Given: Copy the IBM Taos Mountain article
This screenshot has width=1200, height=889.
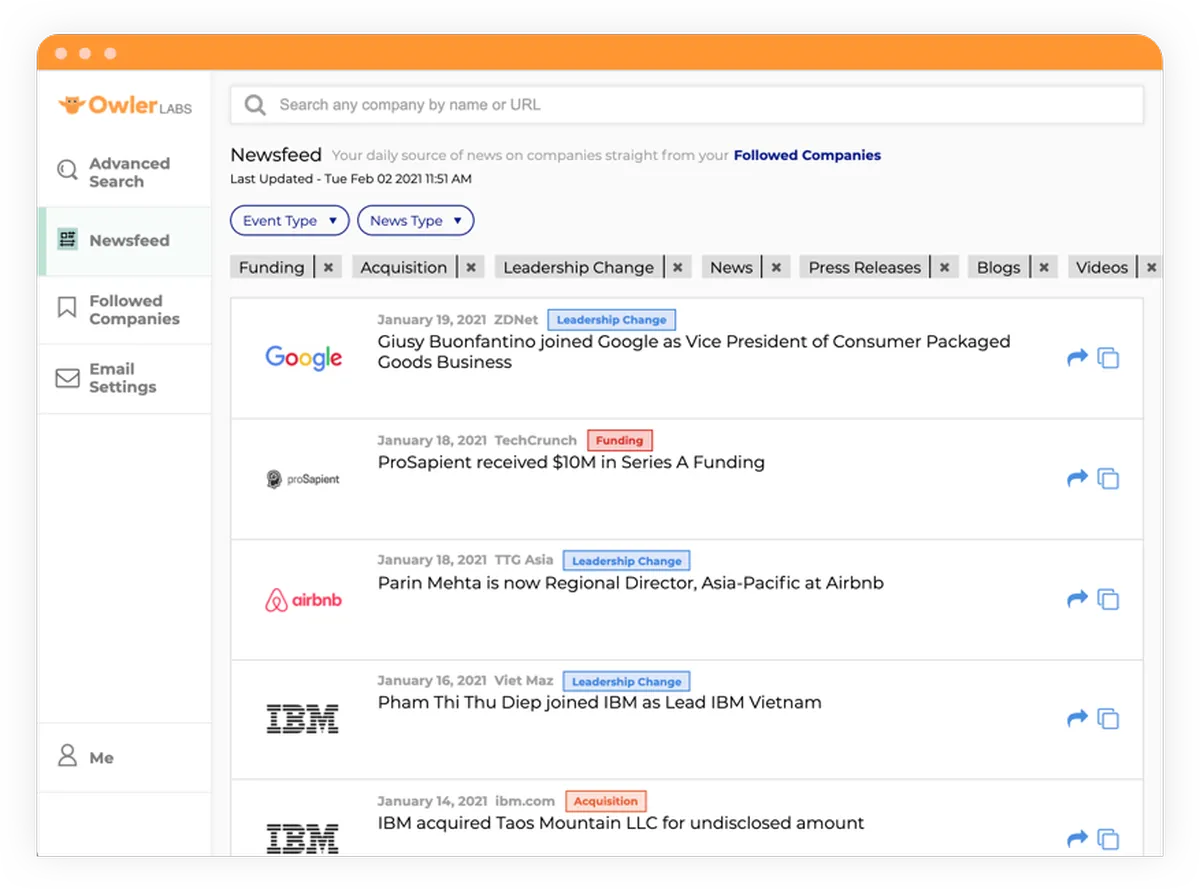Looking at the screenshot, I should (x=1108, y=838).
